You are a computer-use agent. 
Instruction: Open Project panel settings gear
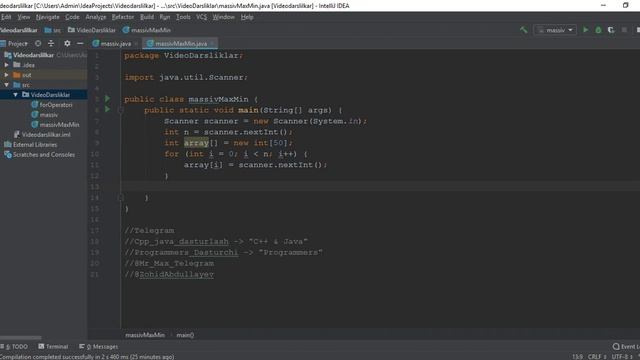pyautogui.click(x=67, y=43)
